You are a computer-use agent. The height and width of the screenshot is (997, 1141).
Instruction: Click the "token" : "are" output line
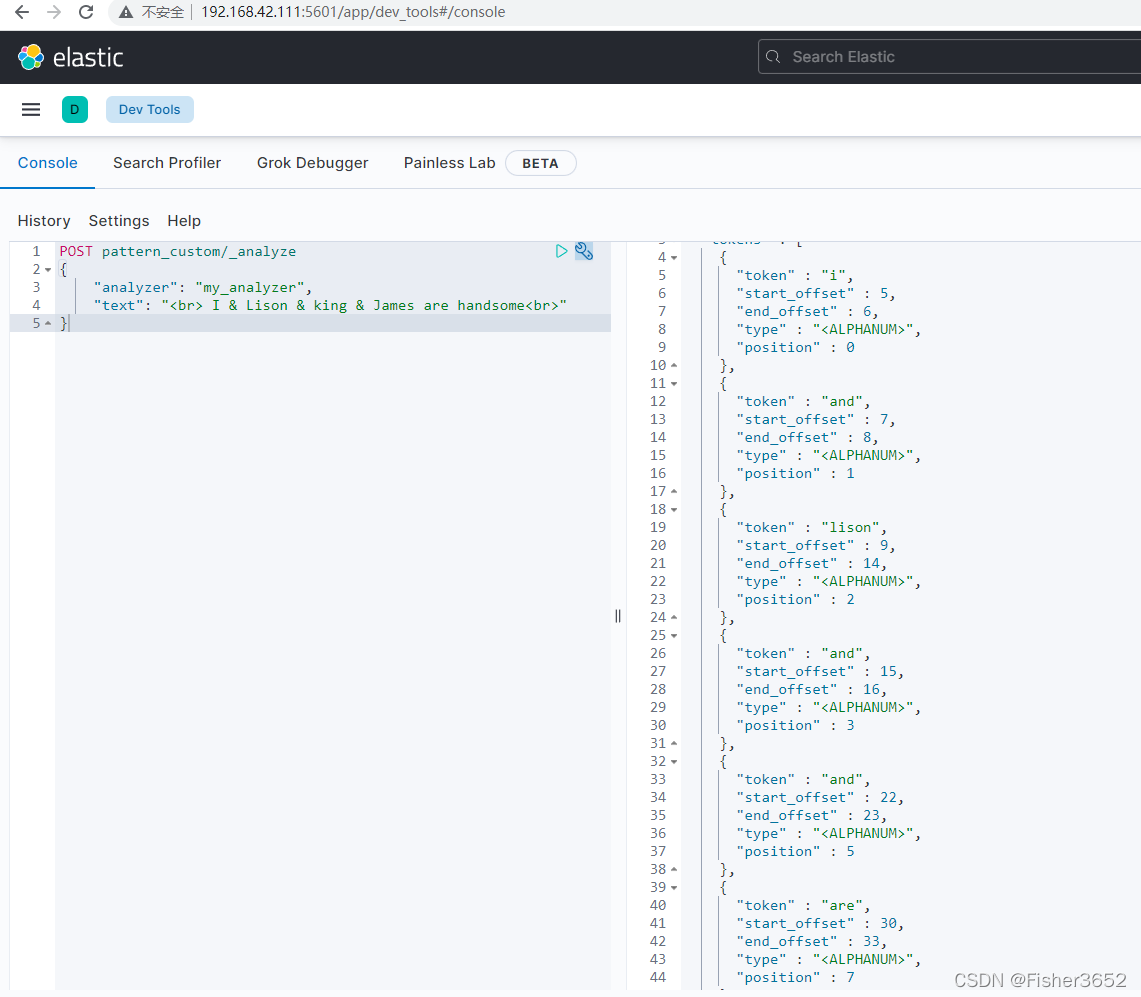pos(803,905)
